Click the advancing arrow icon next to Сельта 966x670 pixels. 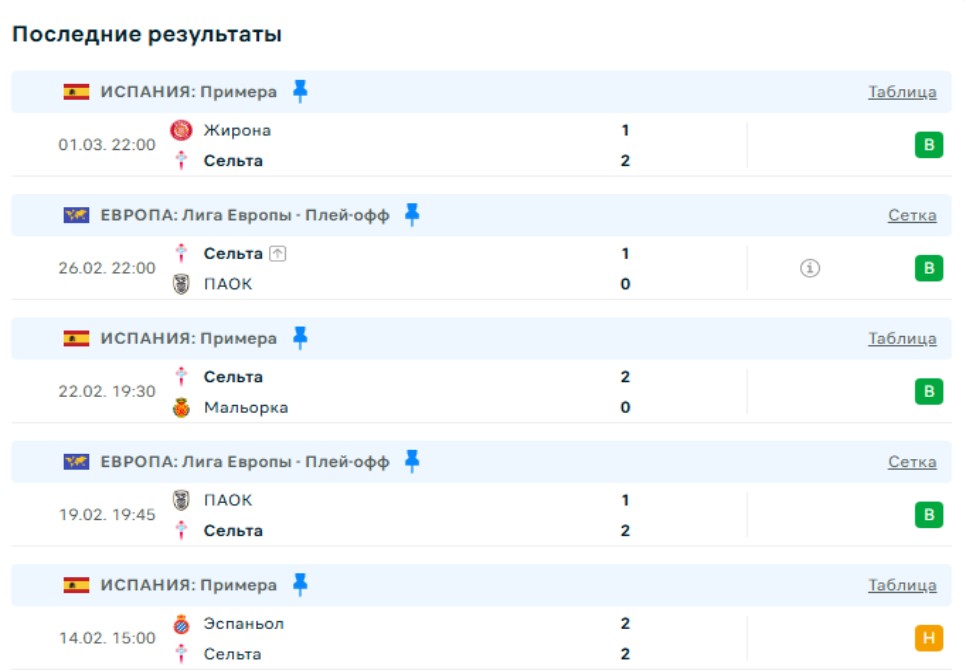(x=278, y=254)
